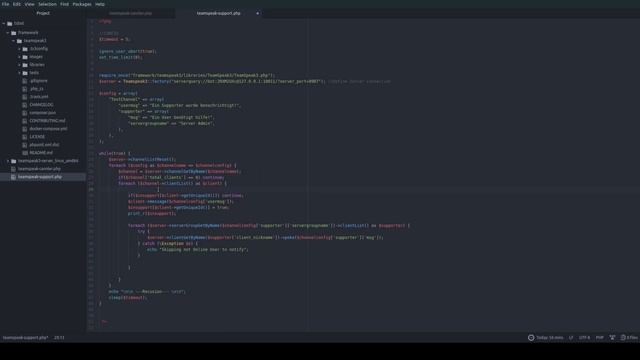Open the Find menu
Image resolution: width=640 pixels, height=360 pixels.
click(x=64, y=4)
